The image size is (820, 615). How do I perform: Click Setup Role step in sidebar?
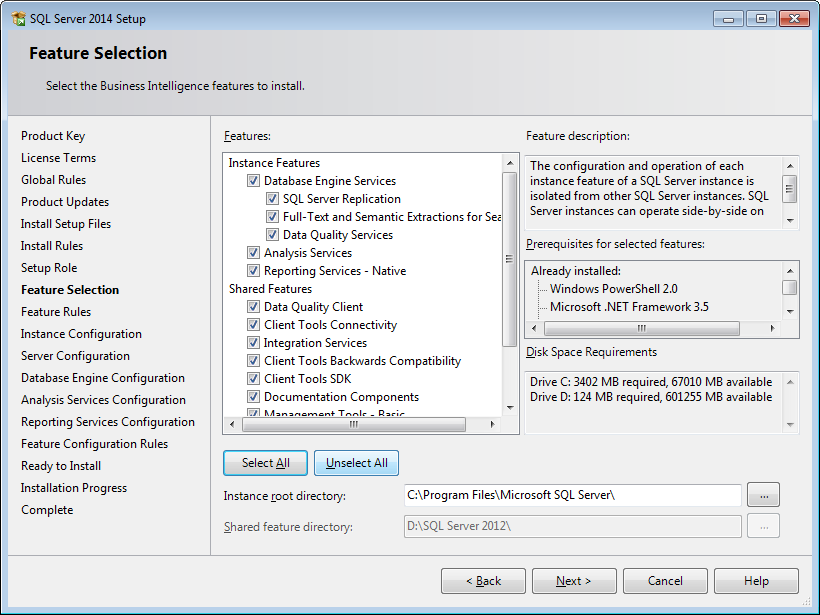tap(49, 268)
